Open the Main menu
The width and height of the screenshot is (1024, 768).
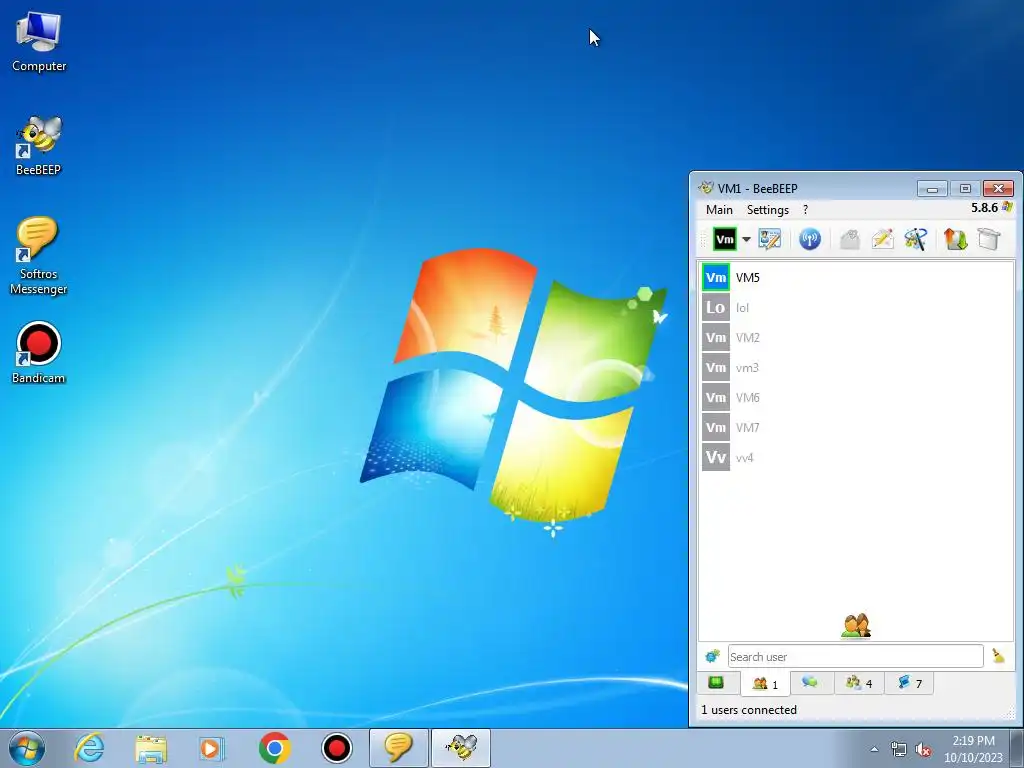click(719, 210)
